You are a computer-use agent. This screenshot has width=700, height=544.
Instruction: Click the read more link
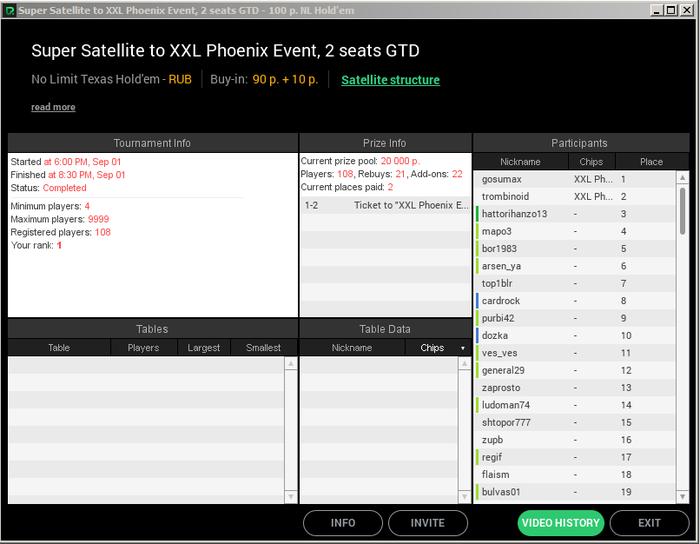click(x=53, y=107)
